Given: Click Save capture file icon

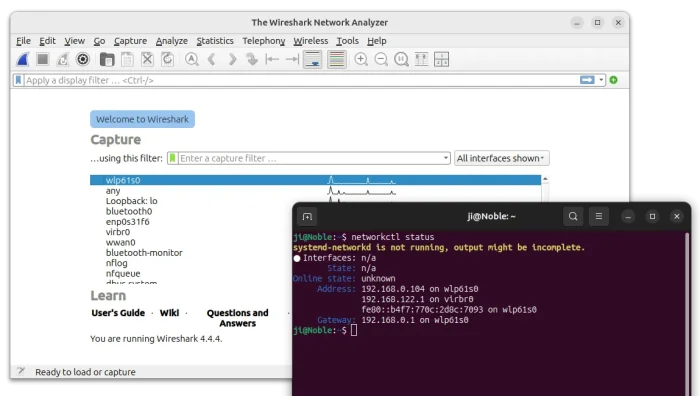Looking at the screenshot, I should pyautogui.click(x=127, y=59).
